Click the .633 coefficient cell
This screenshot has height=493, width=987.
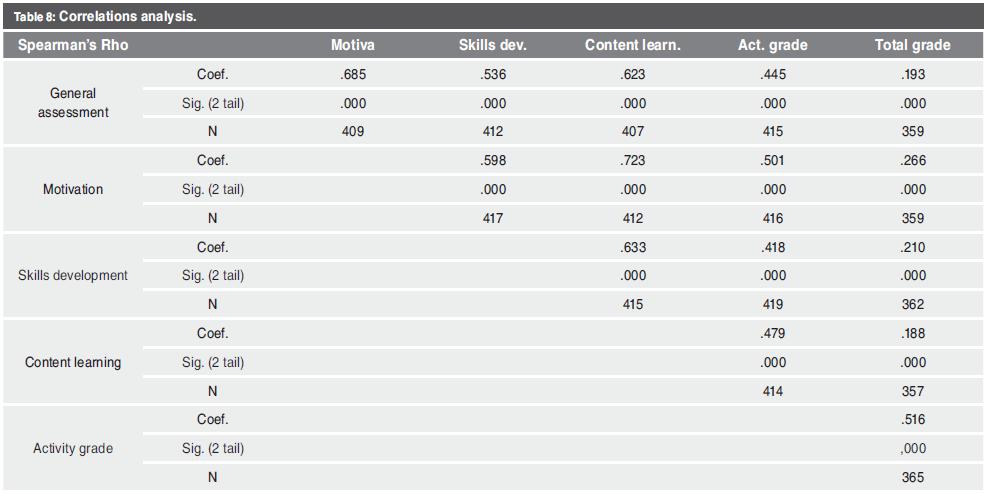(632, 247)
